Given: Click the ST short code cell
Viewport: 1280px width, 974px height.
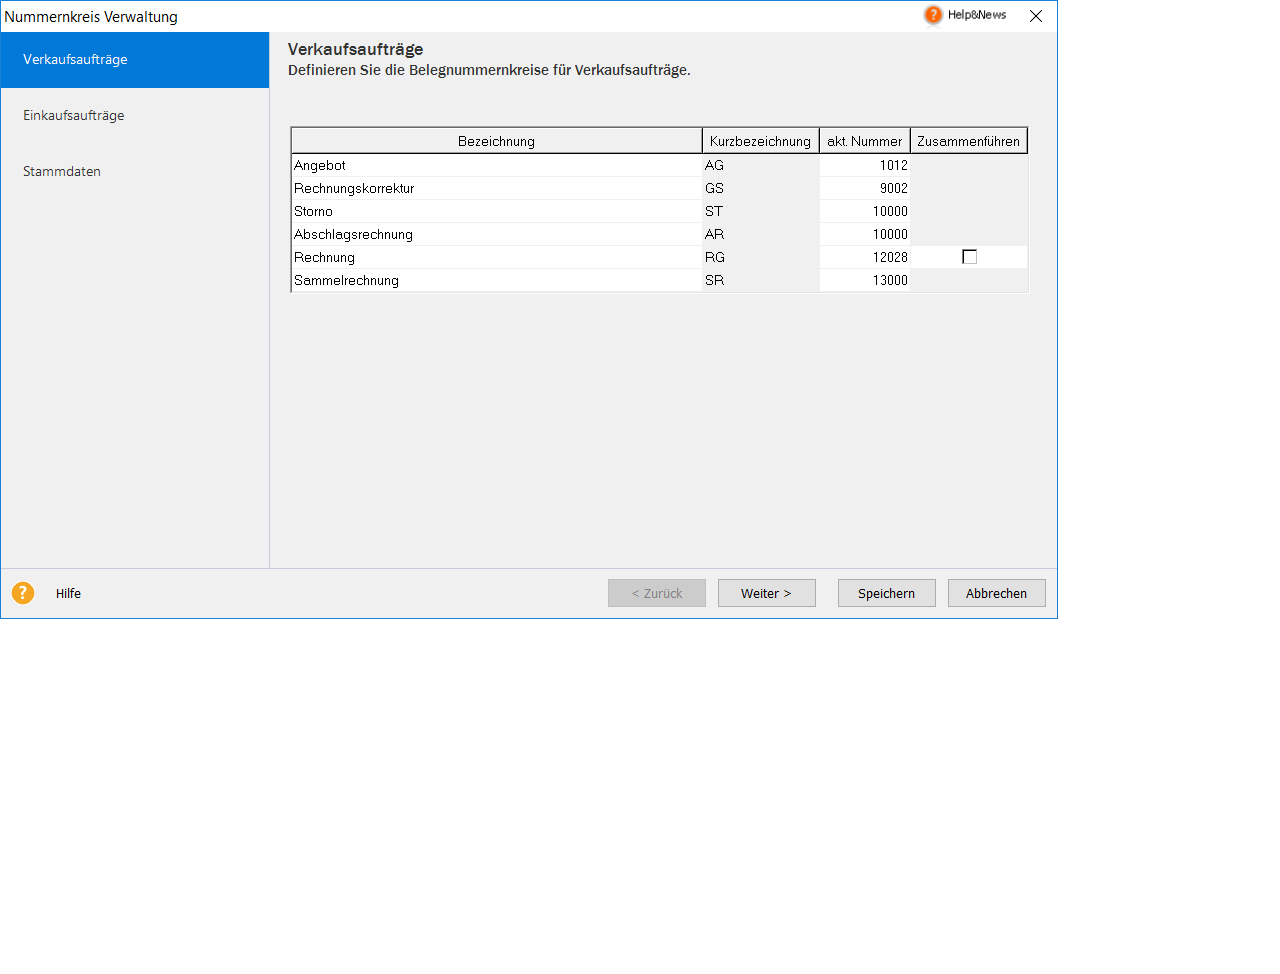Looking at the screenshot, I should (761, 212).
